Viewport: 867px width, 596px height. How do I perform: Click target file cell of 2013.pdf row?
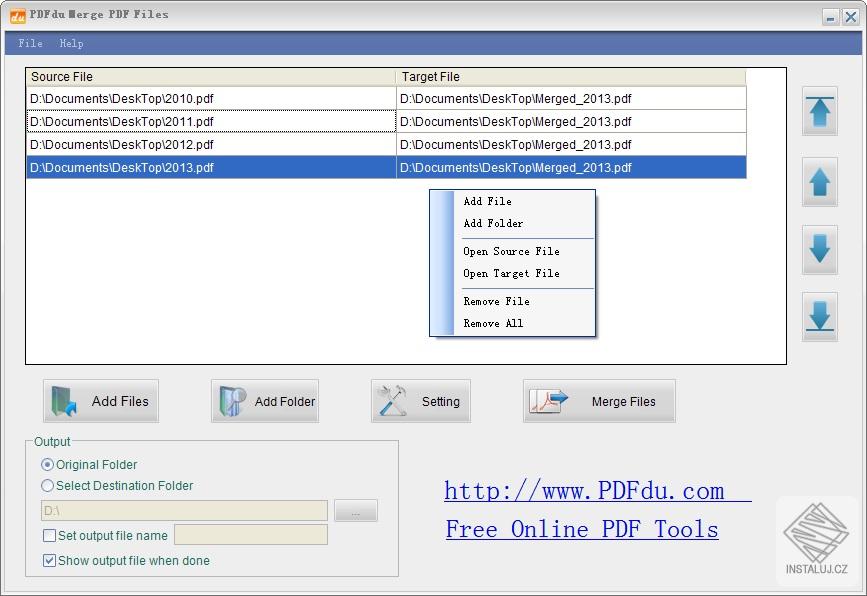pyautogui.click(x=571, y=168)
